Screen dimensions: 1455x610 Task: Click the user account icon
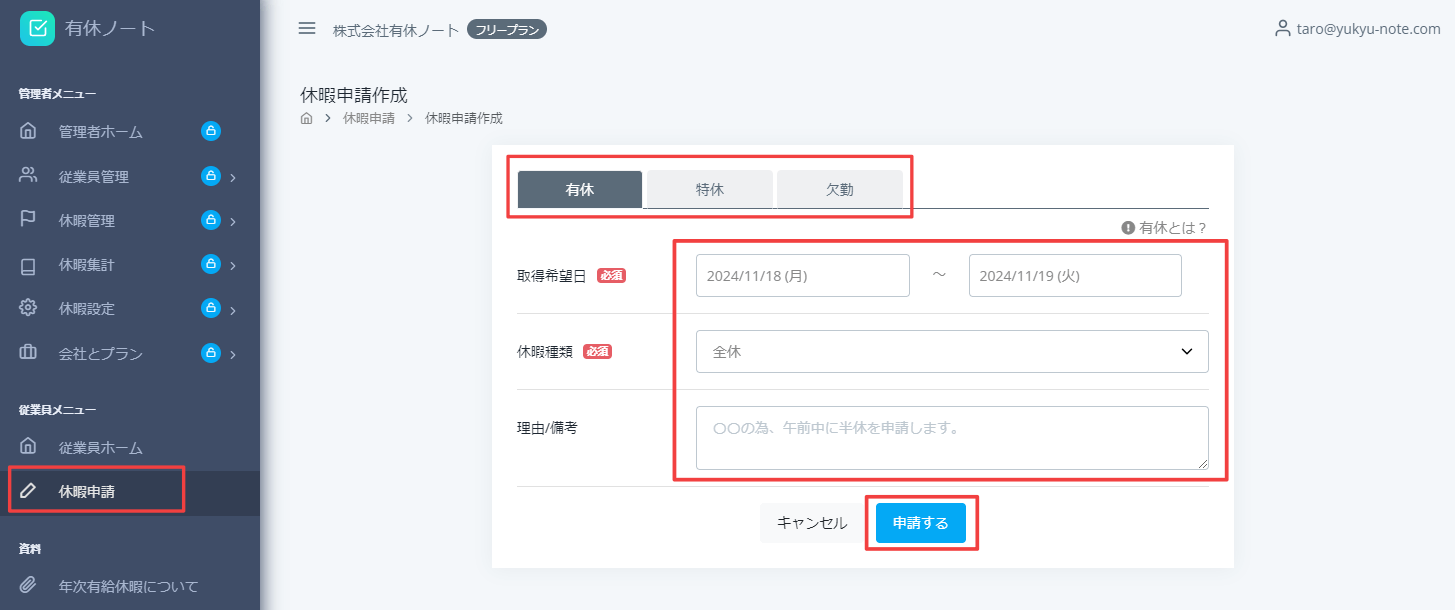(1282, 29)
